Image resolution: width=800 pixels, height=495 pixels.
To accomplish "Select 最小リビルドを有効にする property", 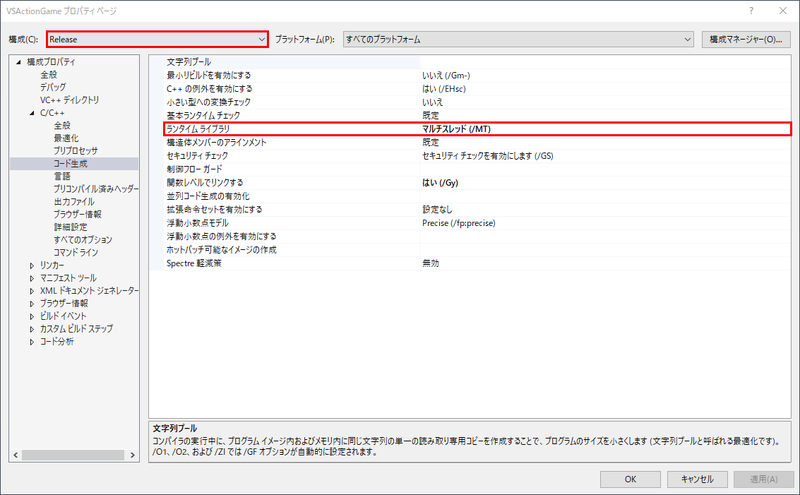I will point(209,76).
